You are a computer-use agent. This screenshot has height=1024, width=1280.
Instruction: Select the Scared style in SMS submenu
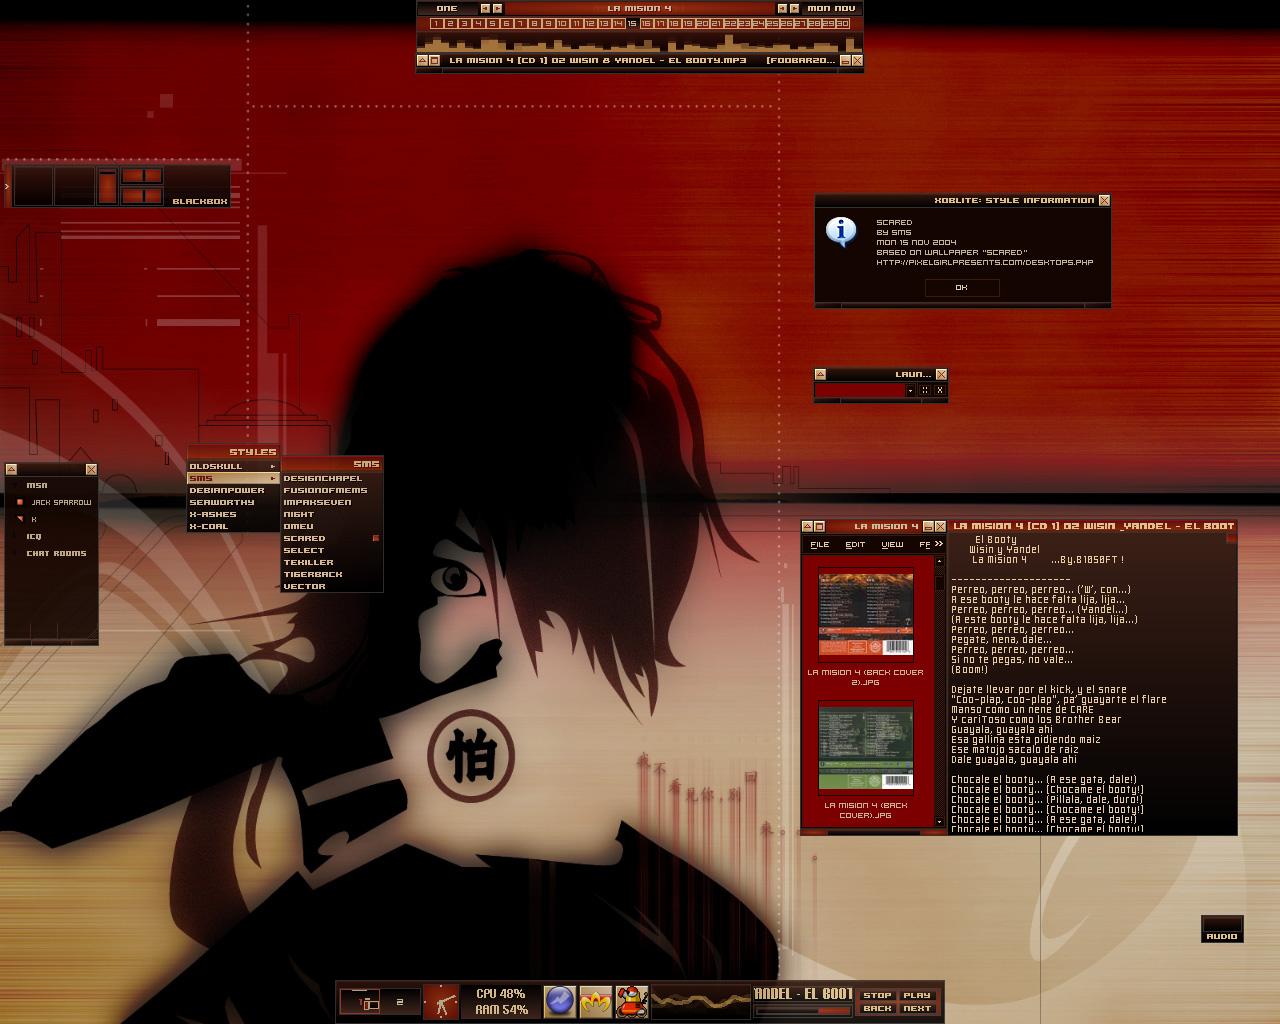tap(305, 538)
